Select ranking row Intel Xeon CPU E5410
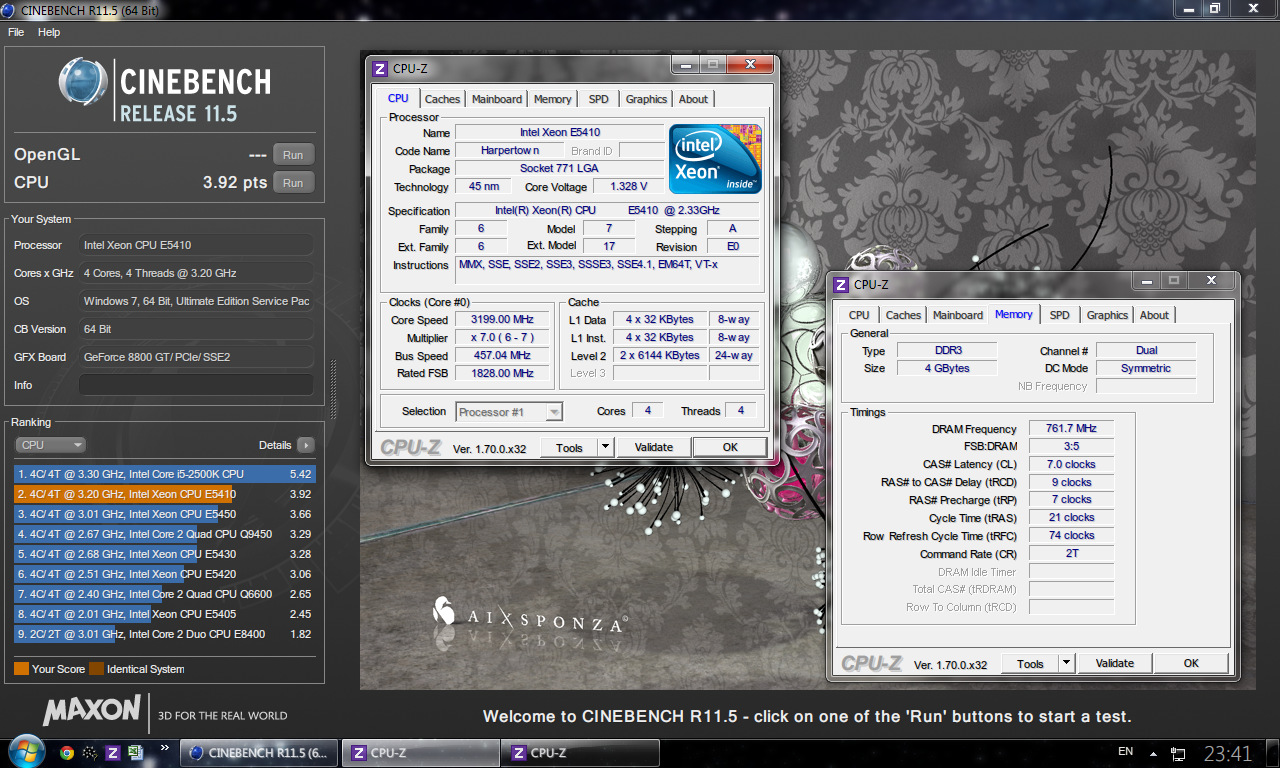Viewport: 1280px width, 768px height. click(164, 494)
